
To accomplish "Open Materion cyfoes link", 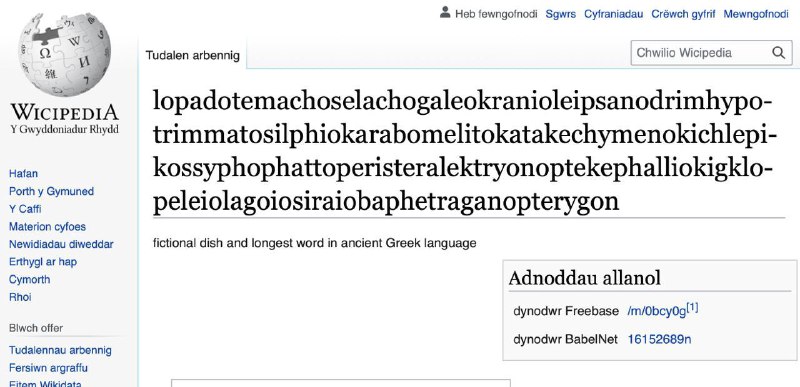I will (47, 227).
